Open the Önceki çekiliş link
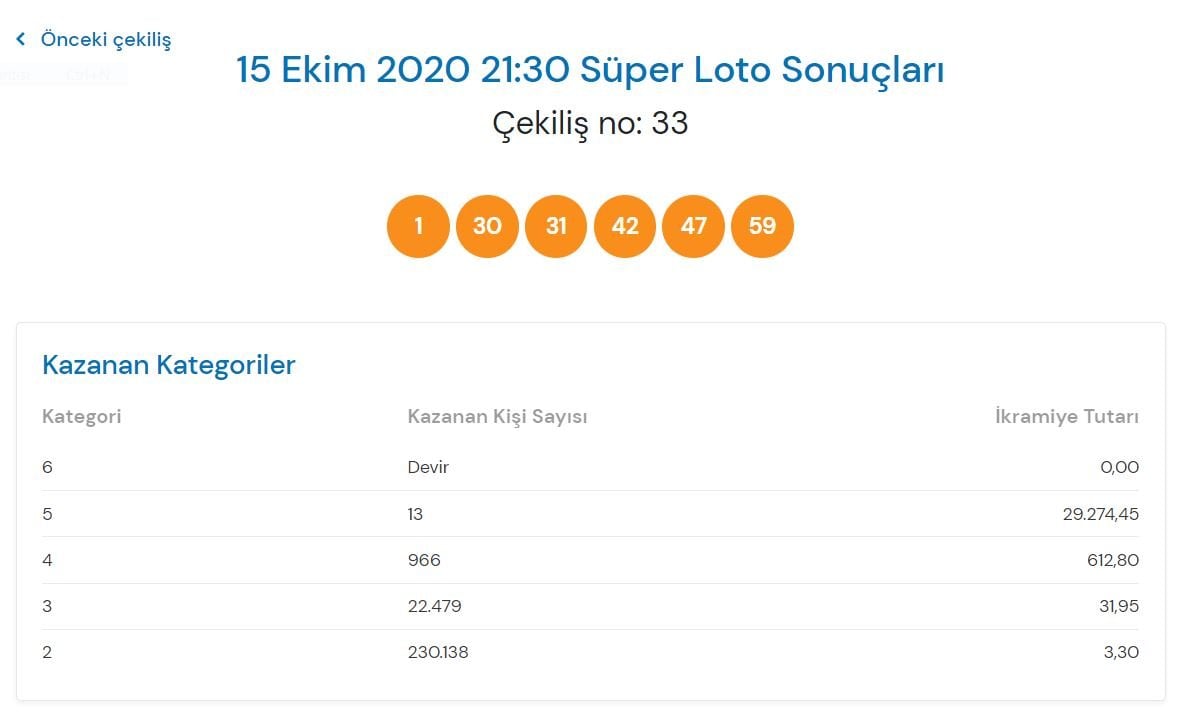This screenshot has height=715, width=1179. pyautogui.click(x=105, y=40)
